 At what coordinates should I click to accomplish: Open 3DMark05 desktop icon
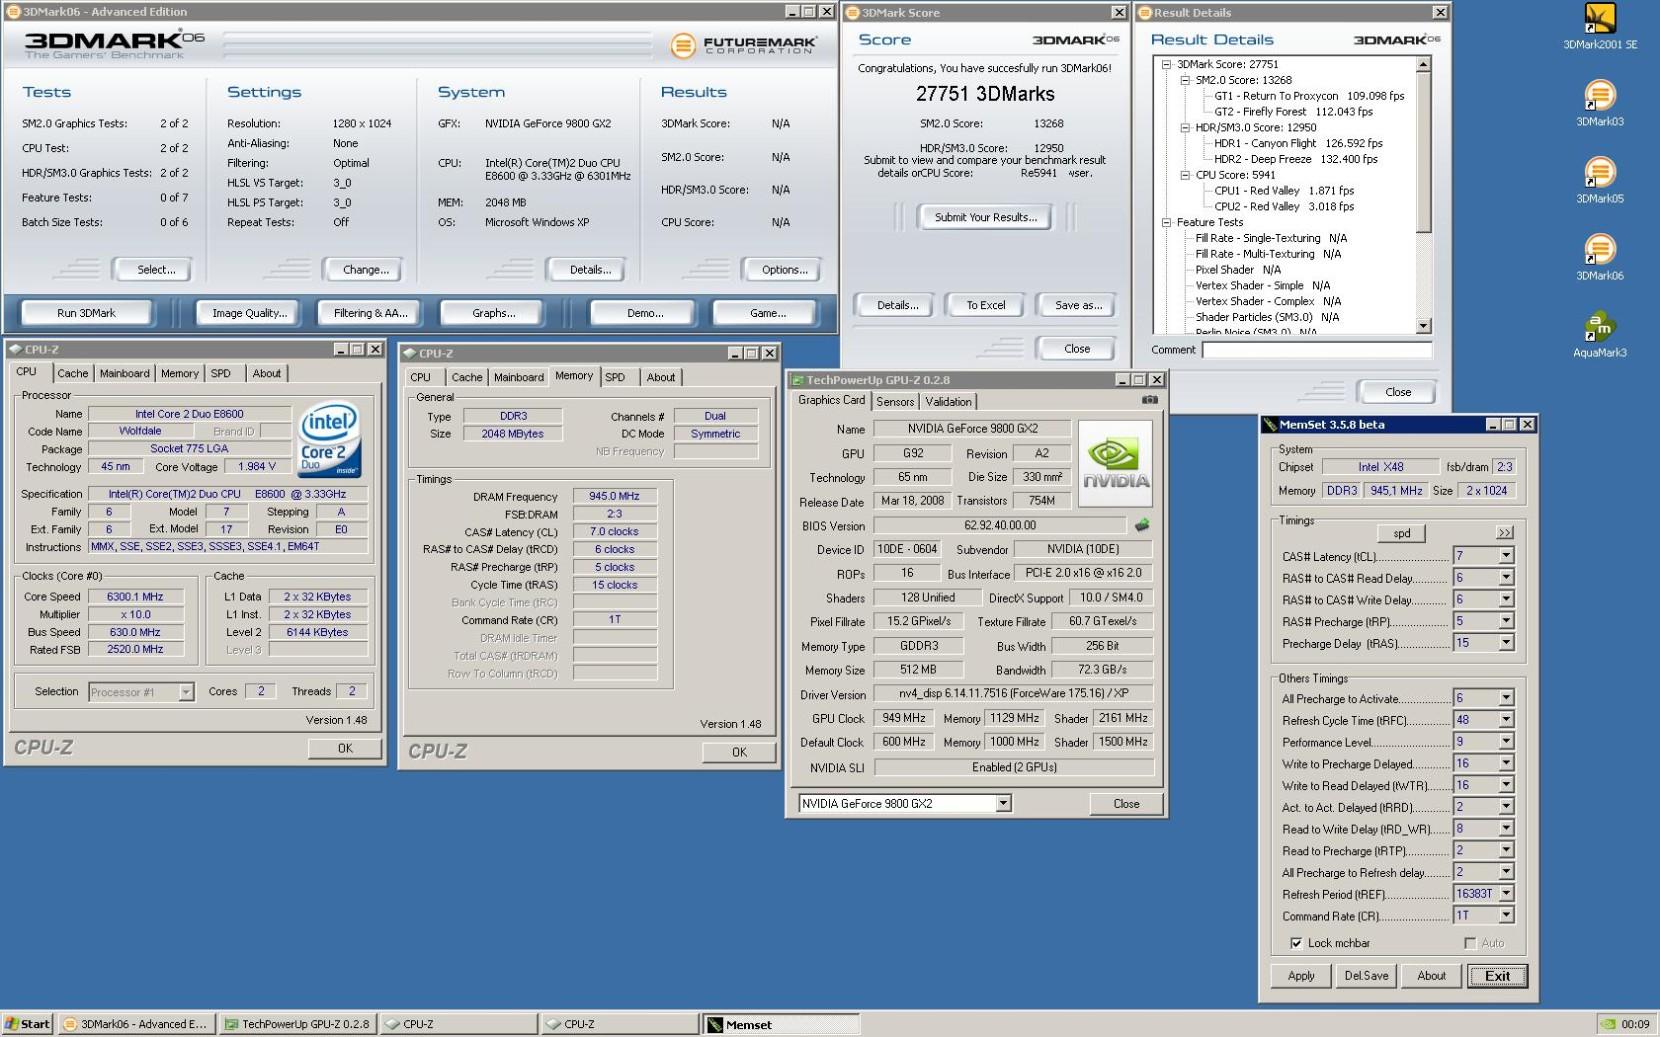(1599, 181)
